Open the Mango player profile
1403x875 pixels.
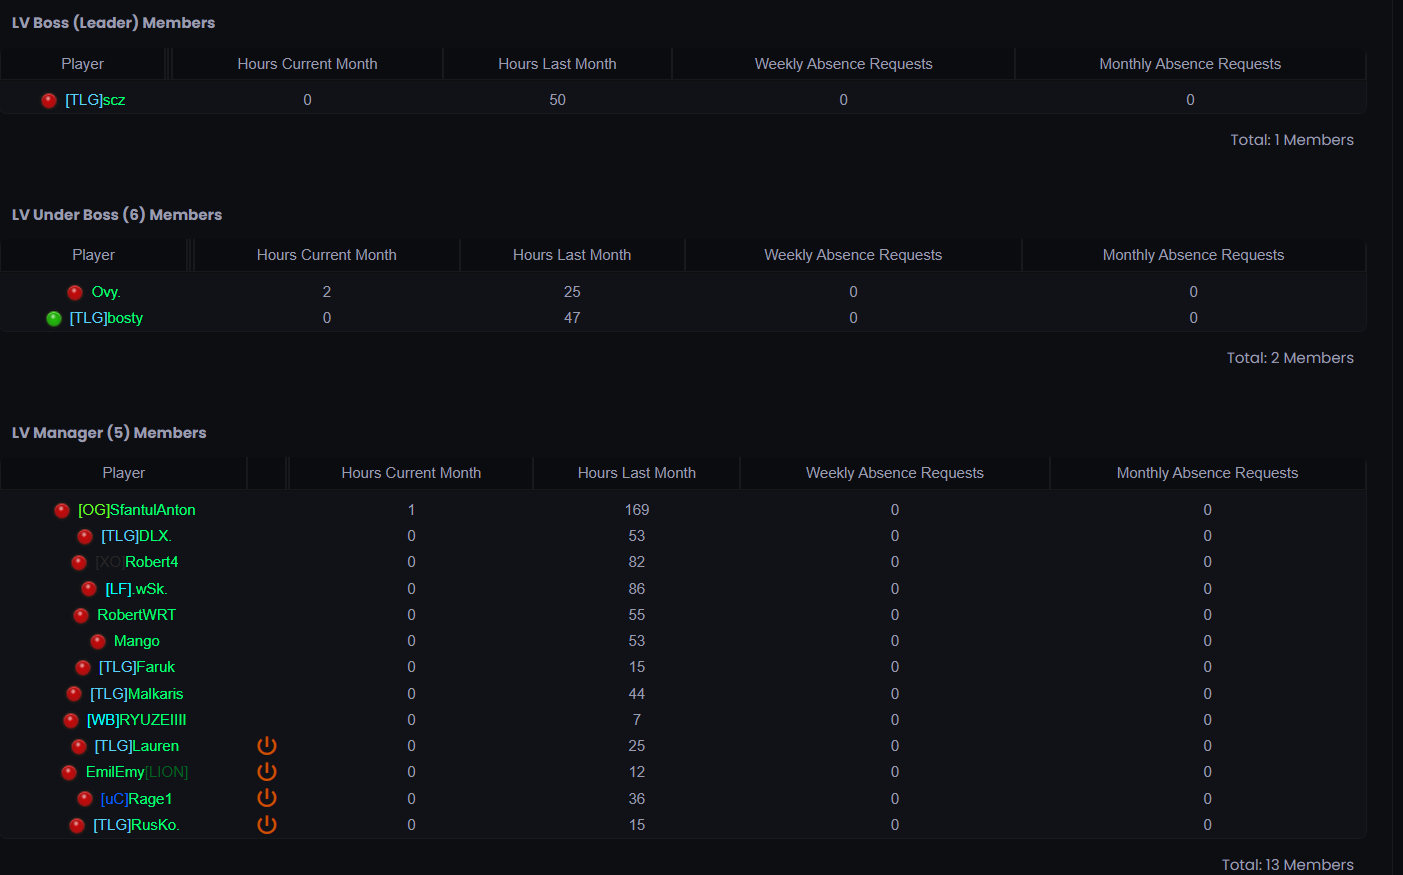137,641
